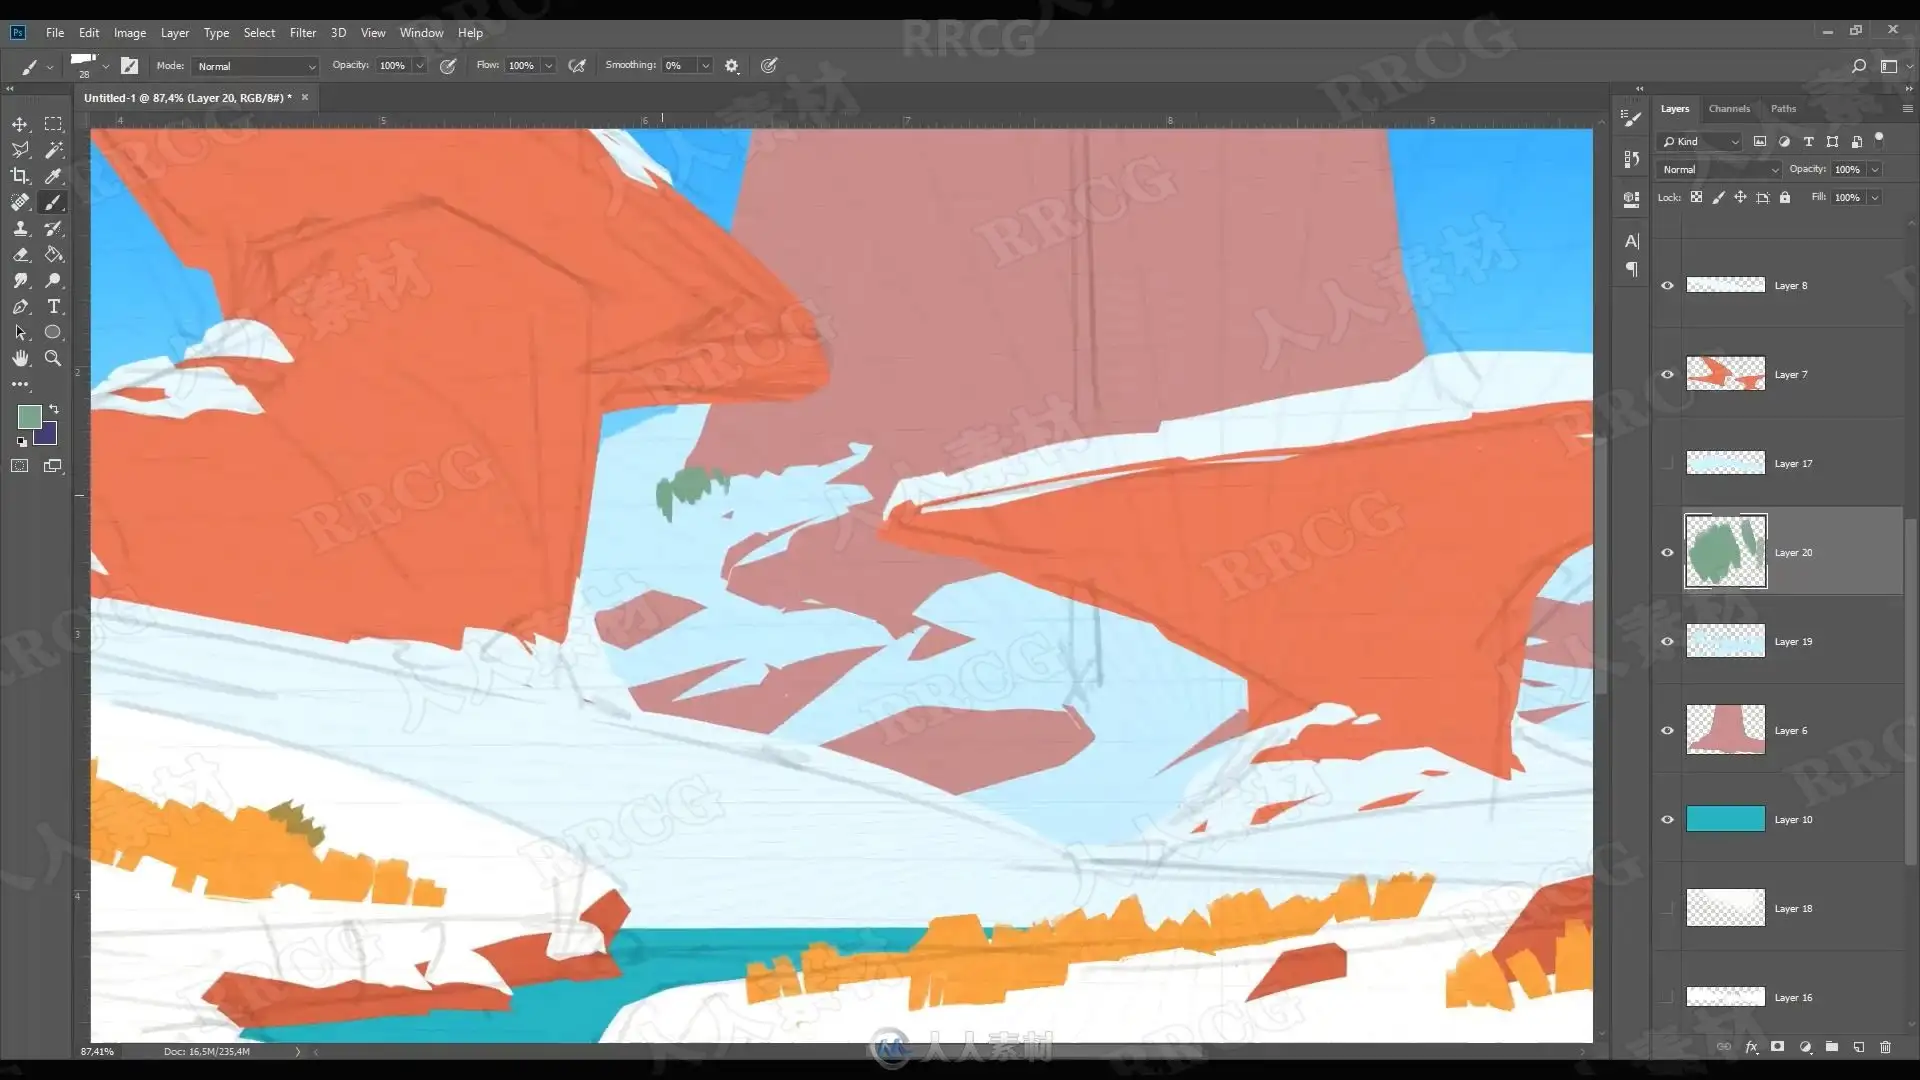Create a new layer
The height and width of the screenshot is (1080, 1920).
coord(1858,1047)
